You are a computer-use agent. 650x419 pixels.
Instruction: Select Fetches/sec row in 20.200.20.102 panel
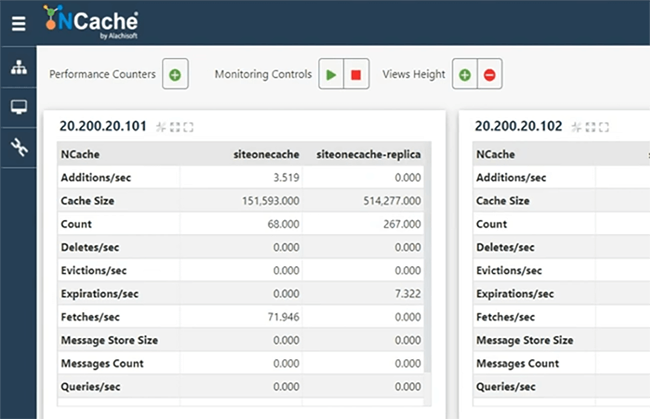coord(561,317)
